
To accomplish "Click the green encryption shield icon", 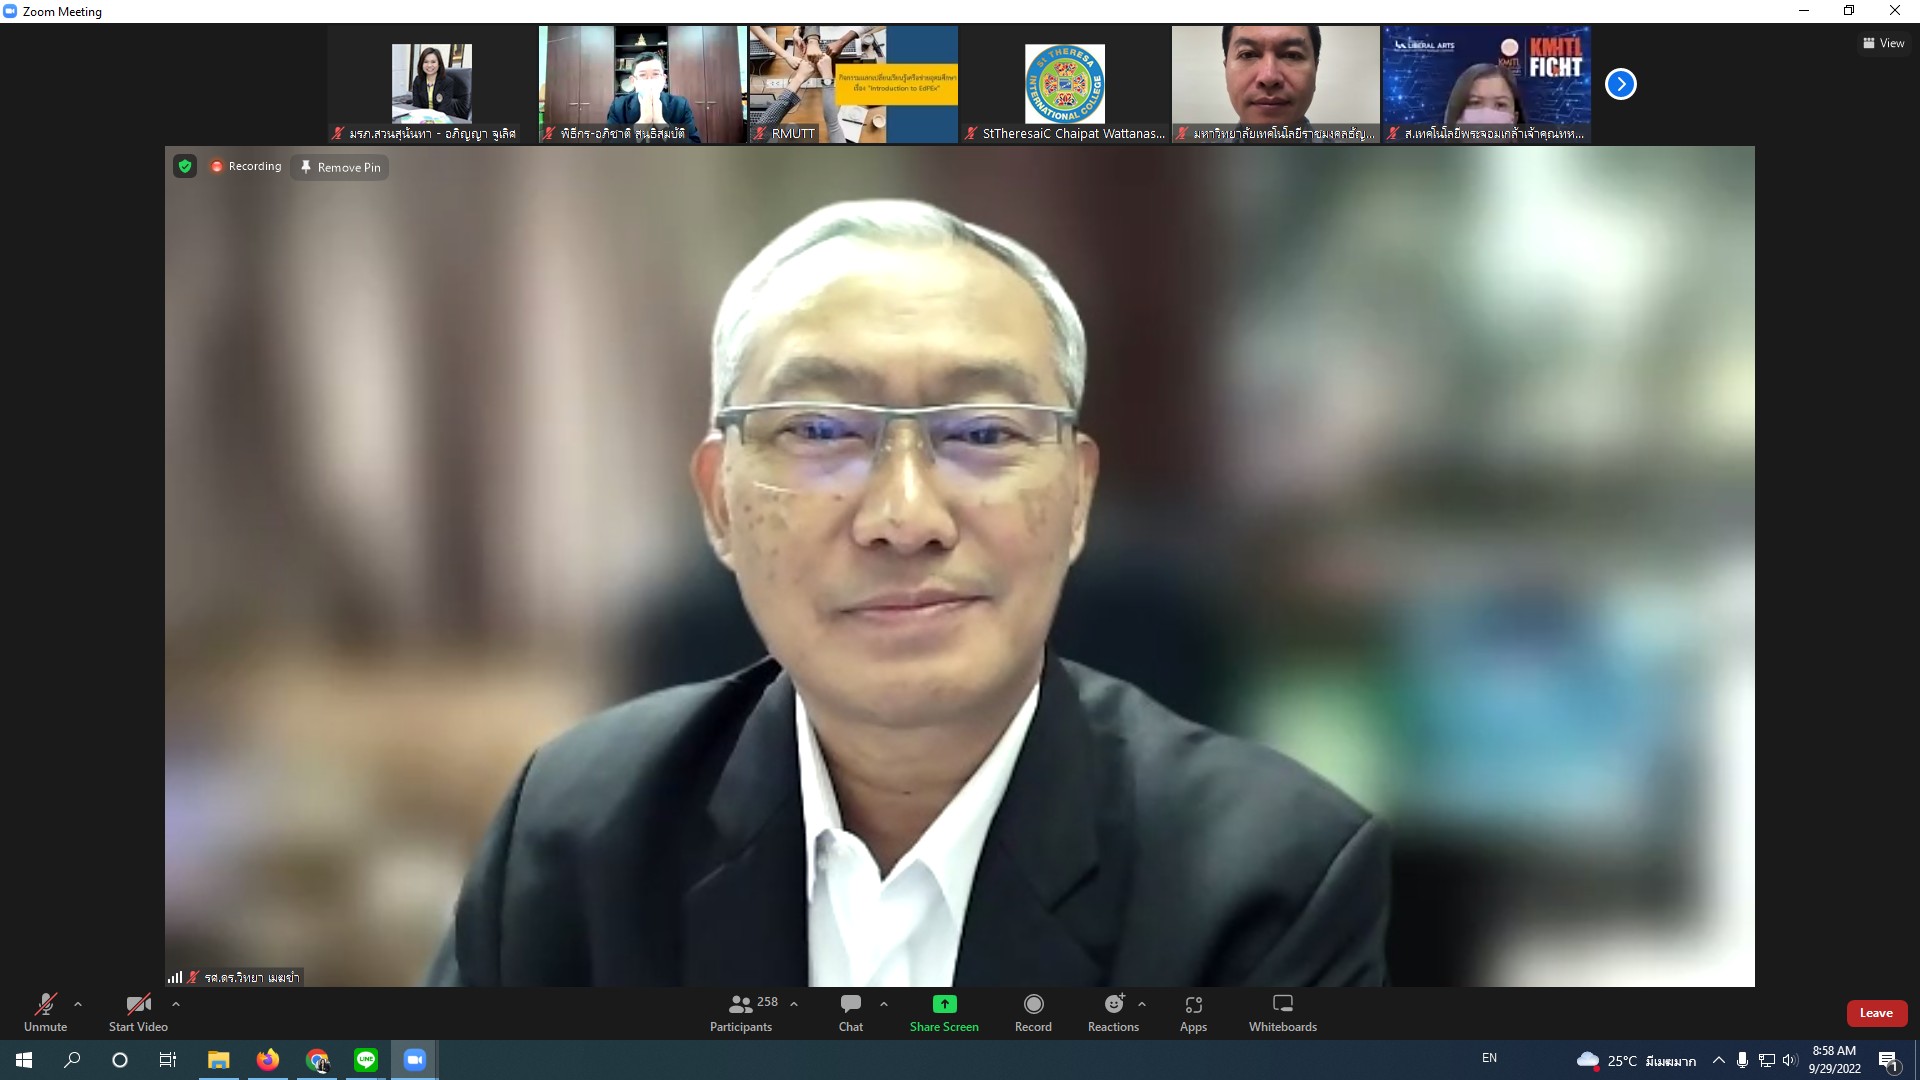I will point(185,166).
